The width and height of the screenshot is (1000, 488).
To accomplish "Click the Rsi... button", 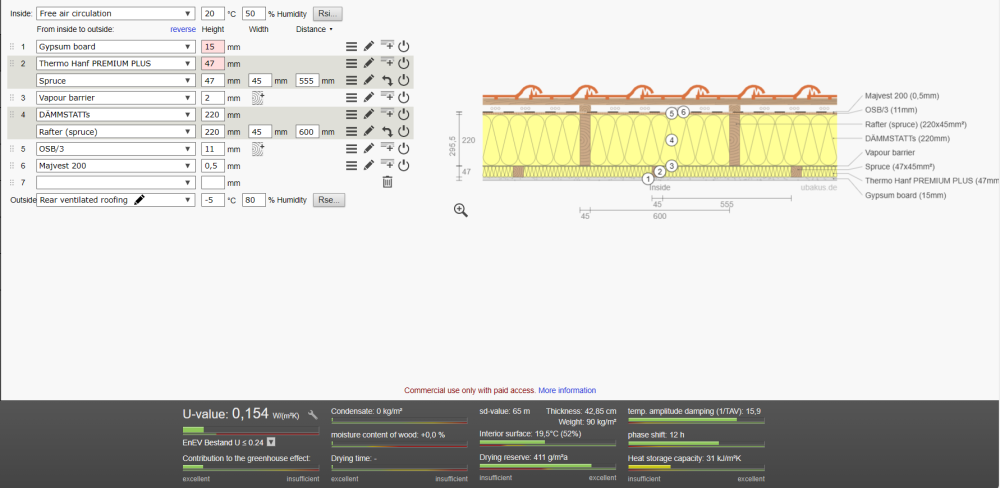I will (x=328, y=13).
